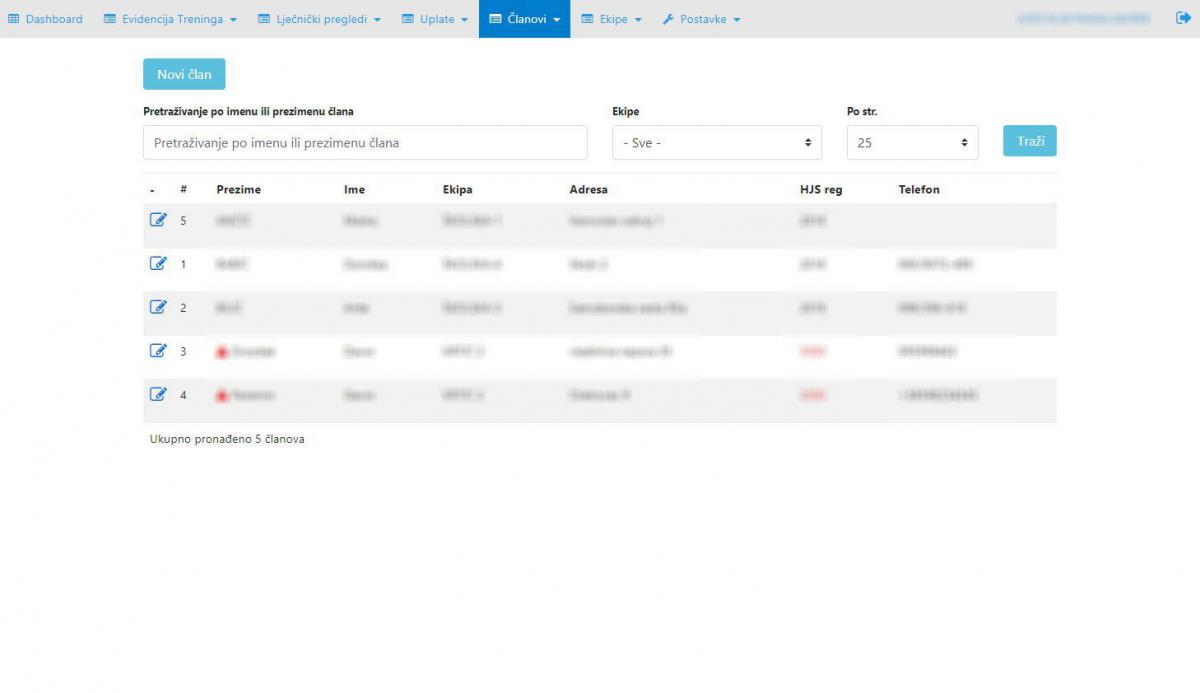Click the Traži search button

[1030, 141]
